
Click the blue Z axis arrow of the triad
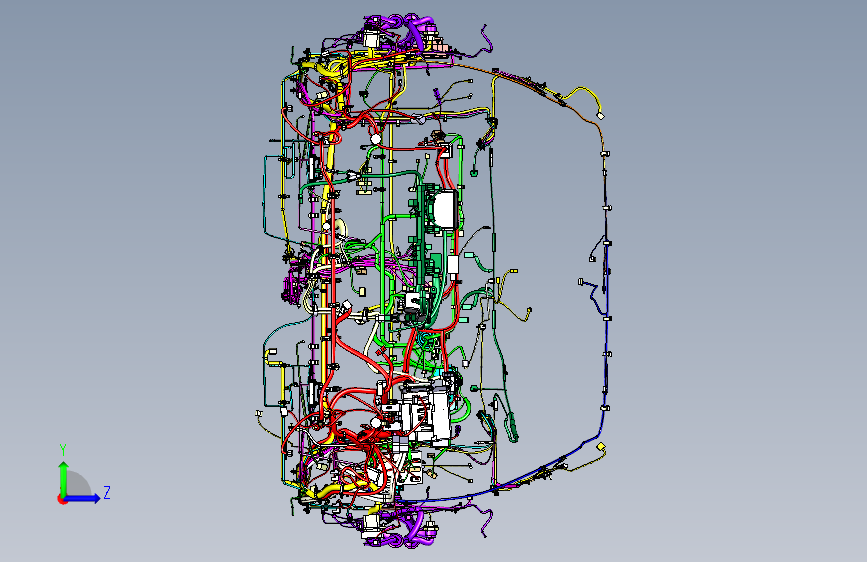[x=83, y=498]
